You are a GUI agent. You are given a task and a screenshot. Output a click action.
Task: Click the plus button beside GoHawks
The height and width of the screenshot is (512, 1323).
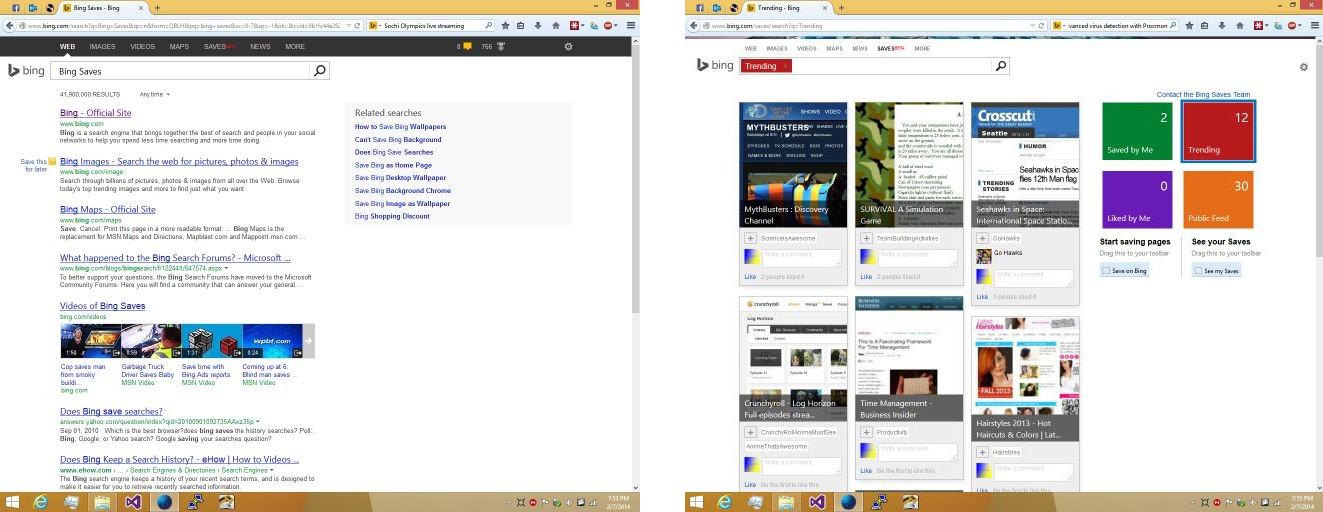tap(982, 238)
